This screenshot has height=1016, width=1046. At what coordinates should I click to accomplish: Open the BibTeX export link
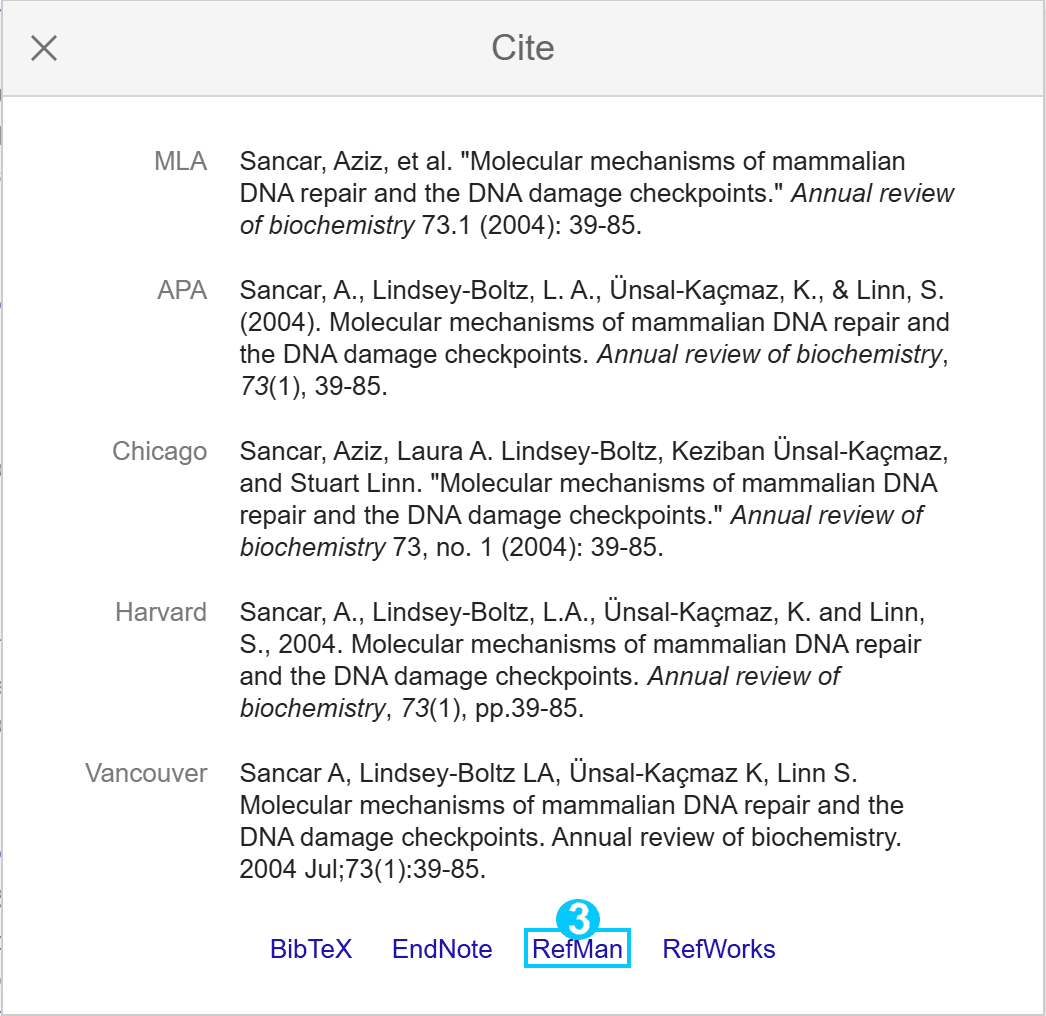pos(311,949)
